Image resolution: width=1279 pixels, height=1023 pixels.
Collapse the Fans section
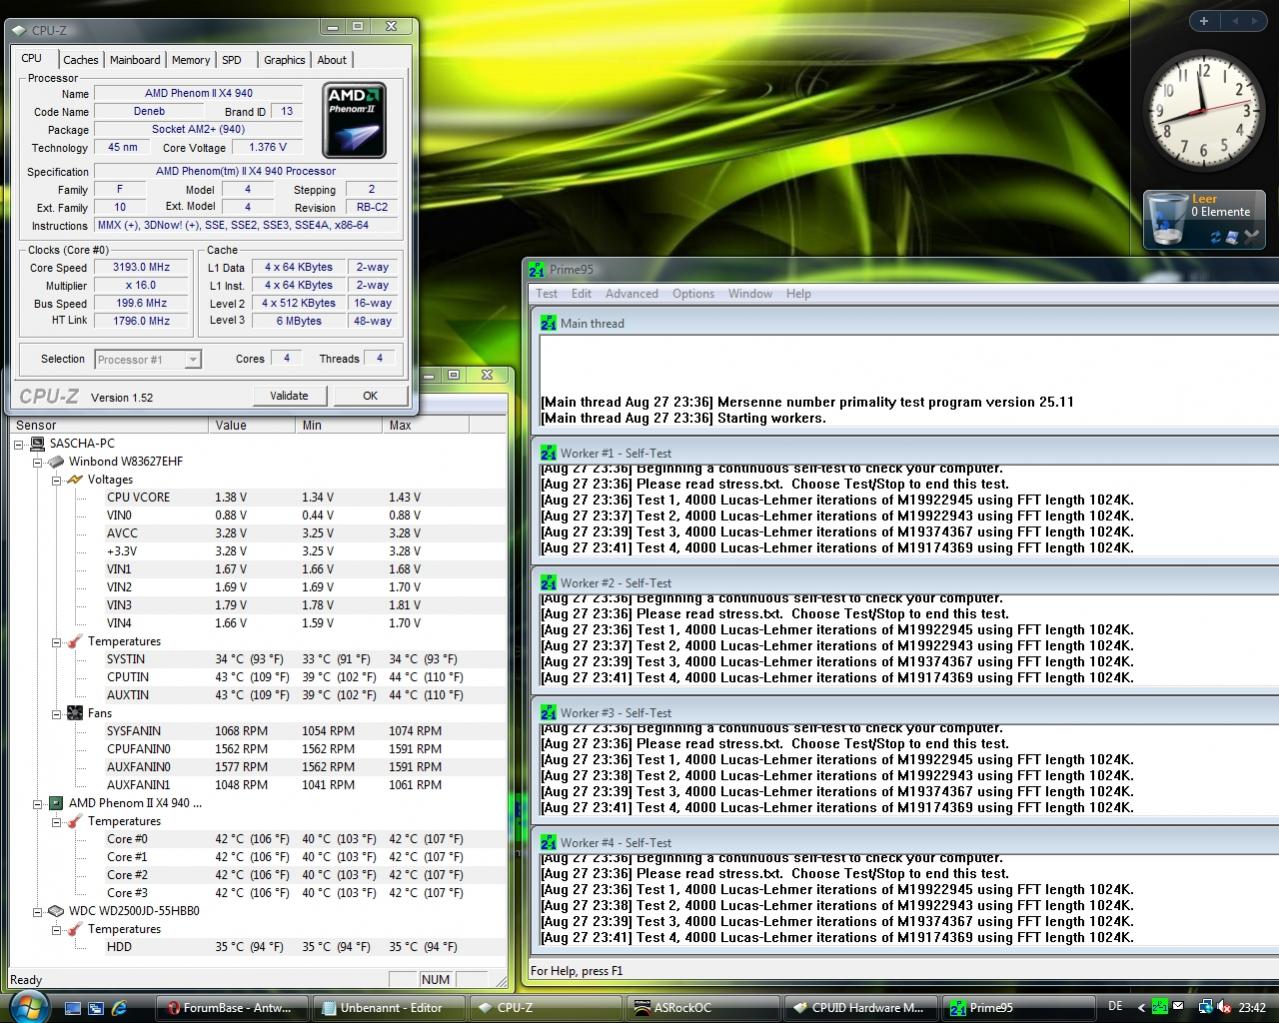56,714
